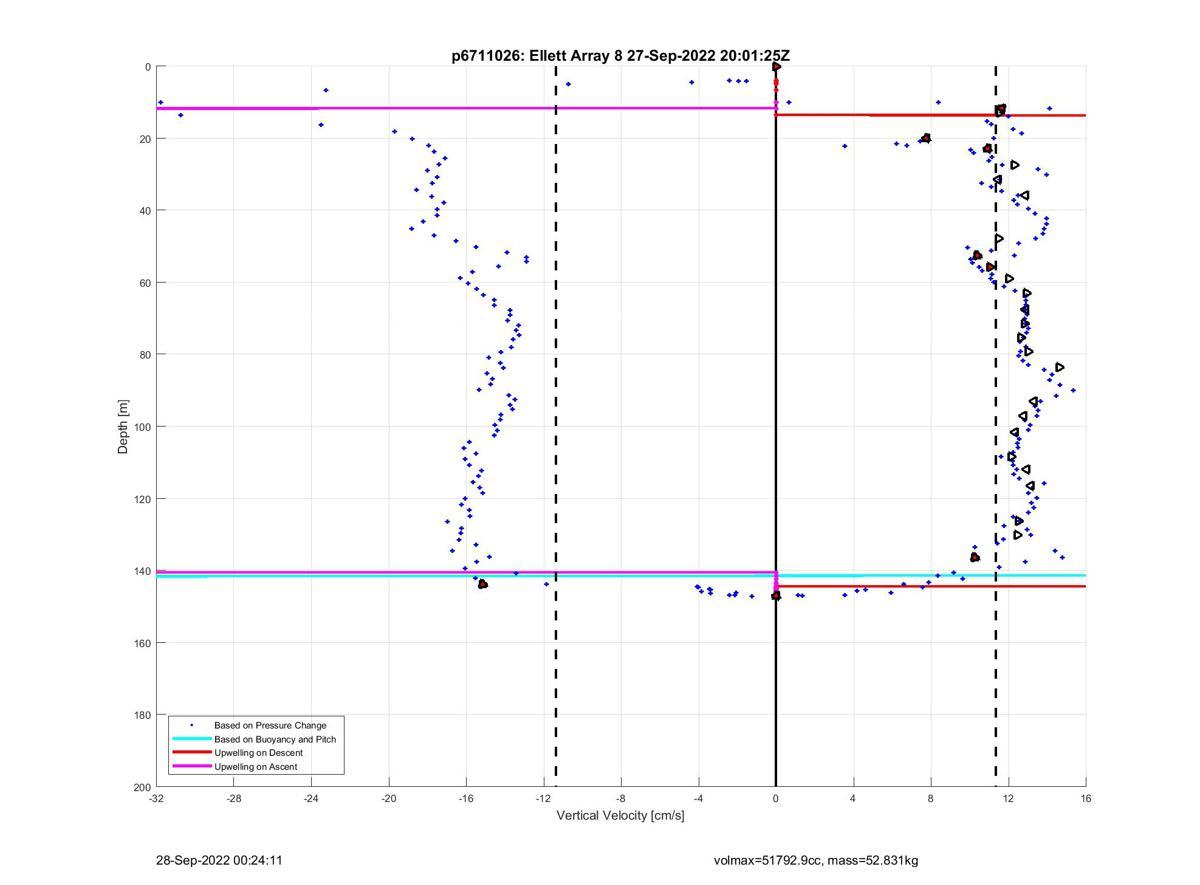The image size is (1200, 885).
Task: Click y-axis tick label 180
Action: click(x=141, y=715)
